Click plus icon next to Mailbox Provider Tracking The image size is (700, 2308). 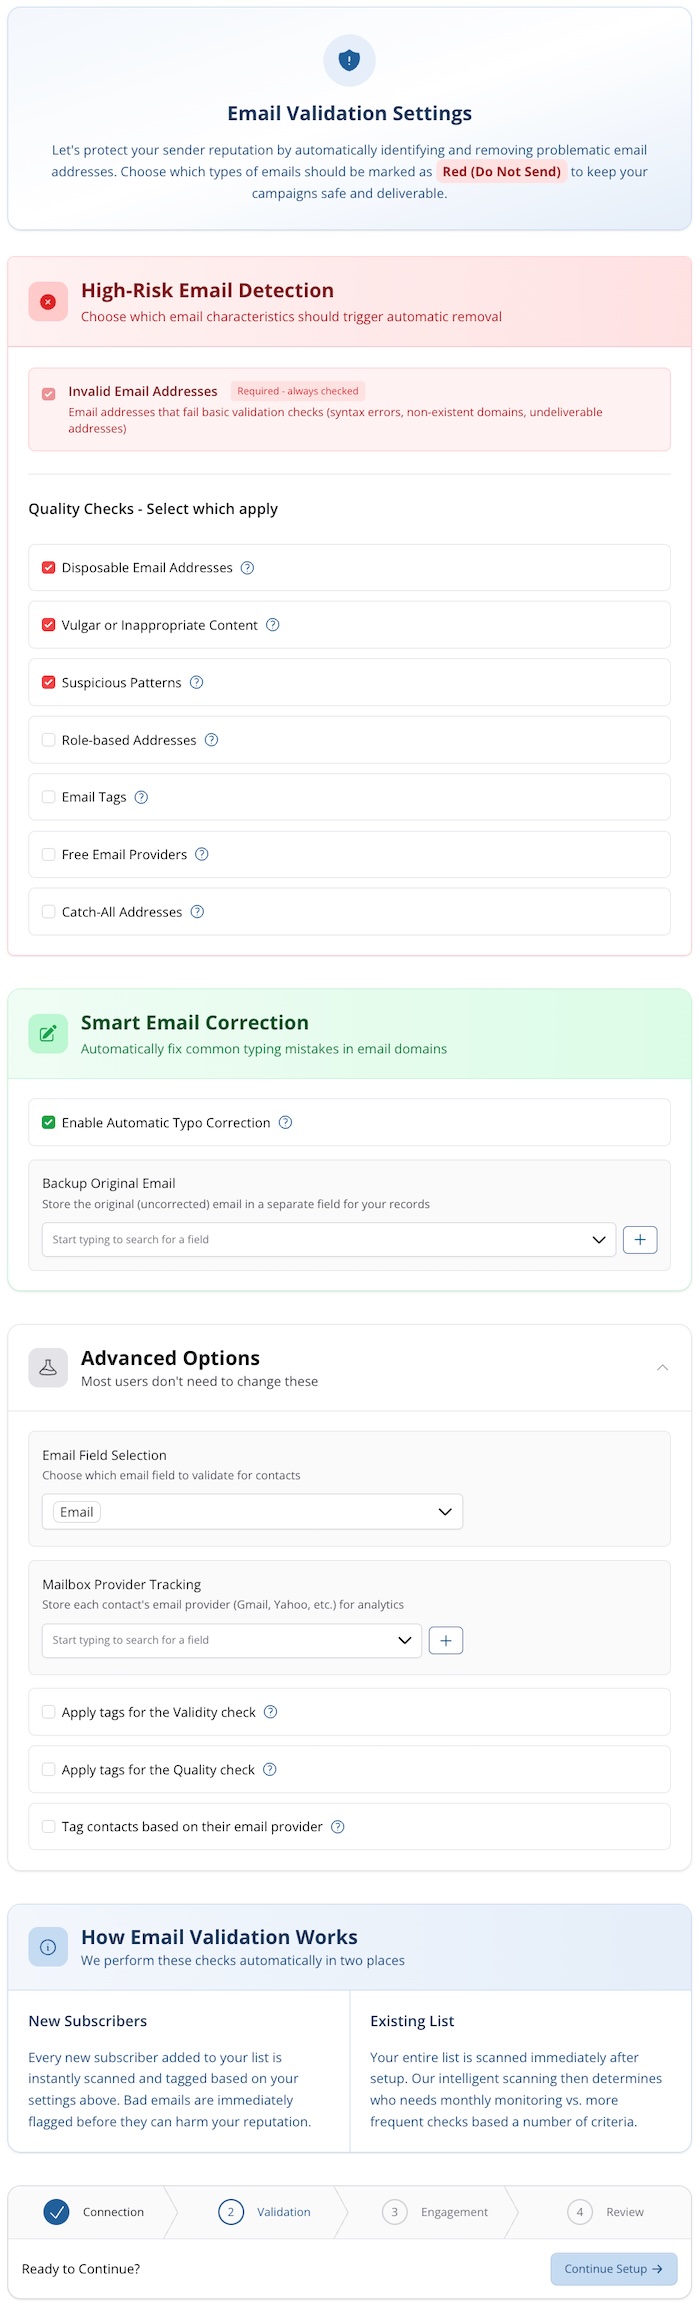[446, 1640]
